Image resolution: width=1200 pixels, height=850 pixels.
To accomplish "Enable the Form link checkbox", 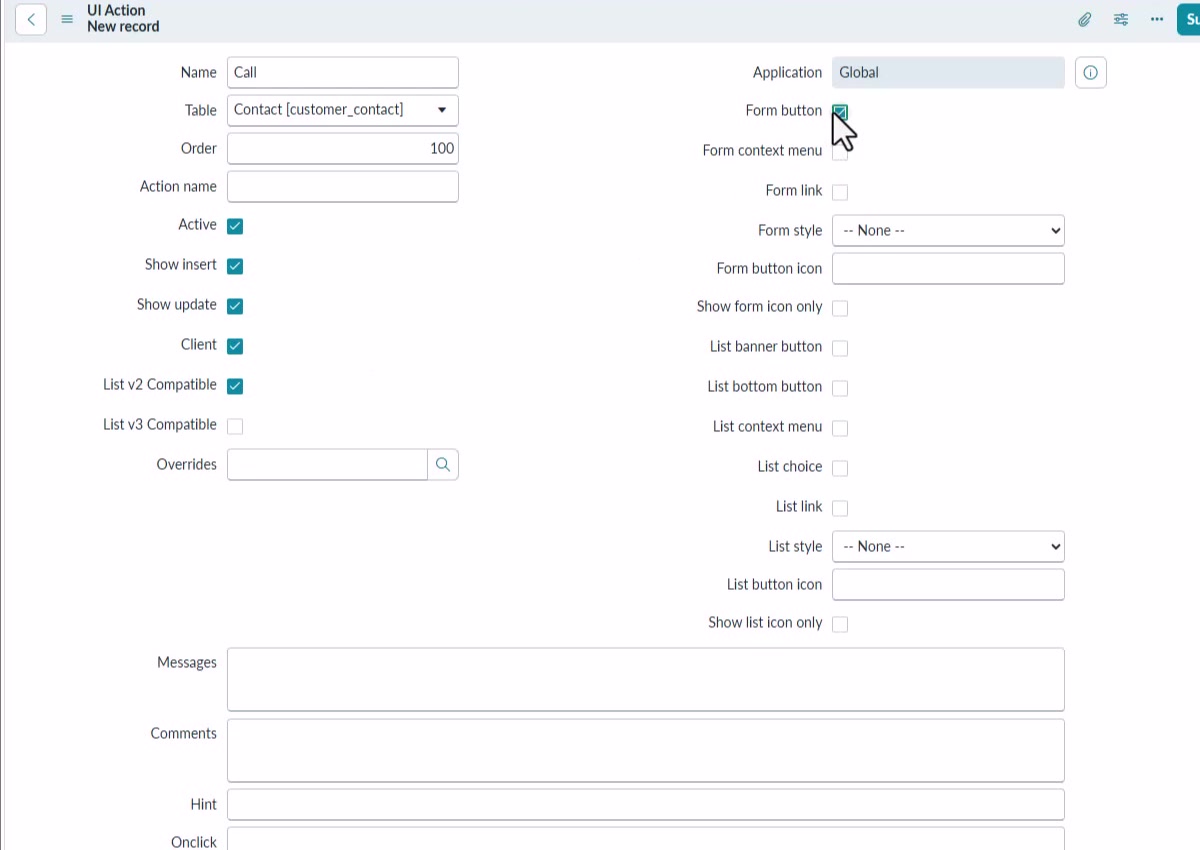I will (x=840, y=192).
